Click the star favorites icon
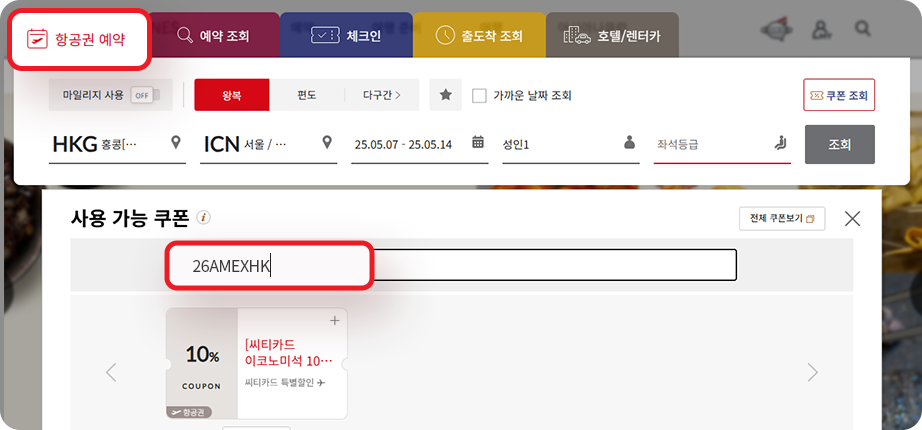 click(445, 95)
